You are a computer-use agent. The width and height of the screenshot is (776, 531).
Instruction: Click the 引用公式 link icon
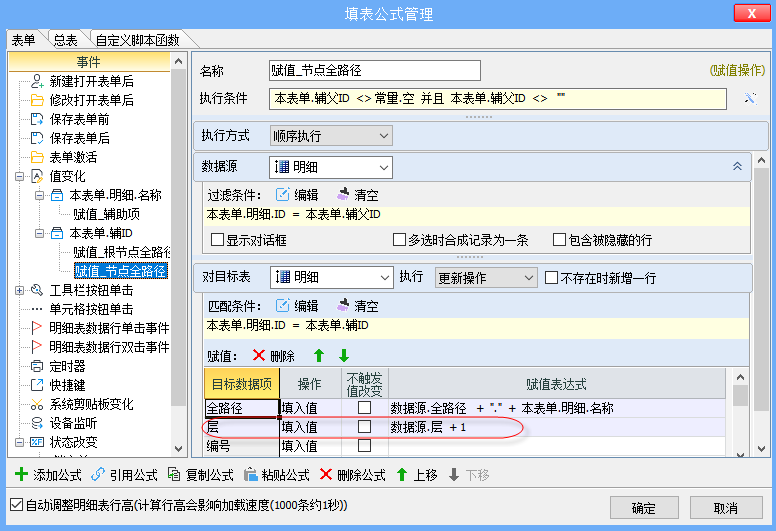tap(98, 475)
